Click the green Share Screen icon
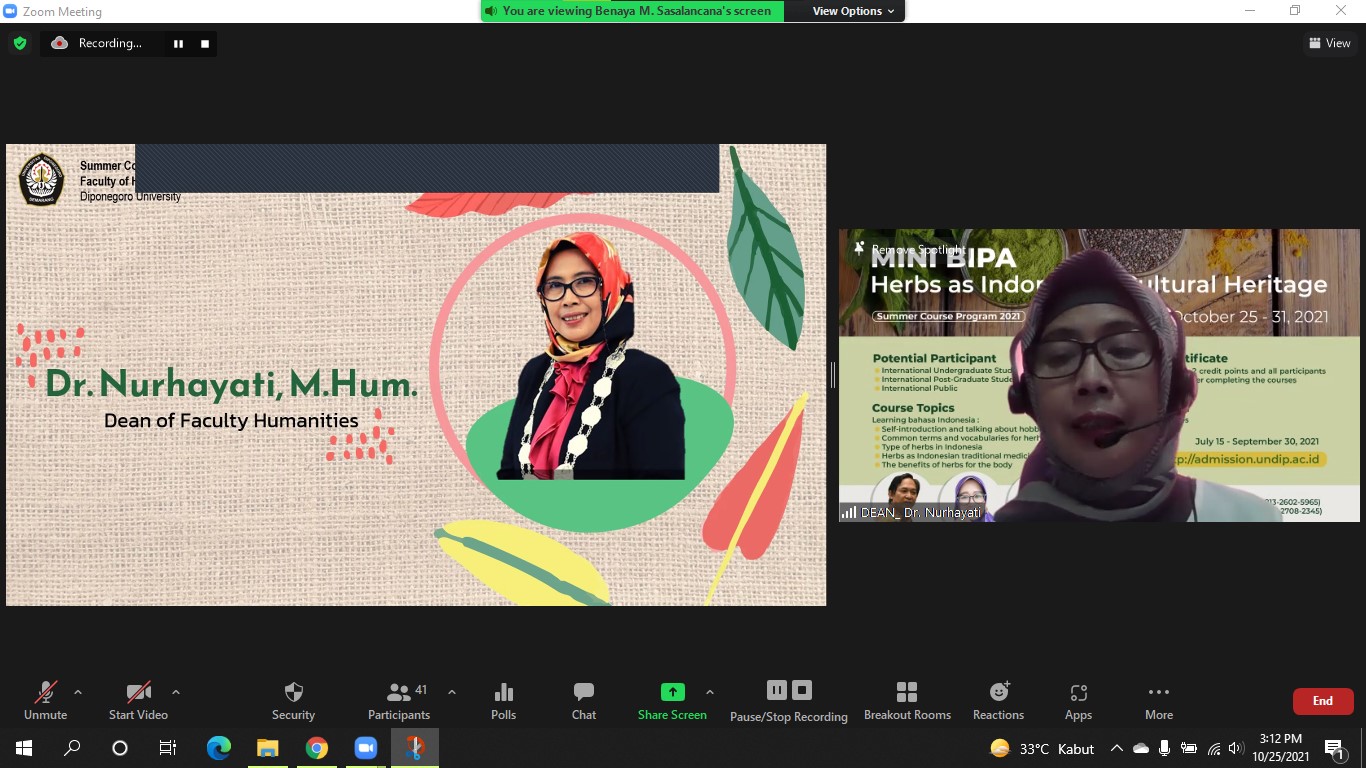Image resolution: width=1366 pixels, height=768 pixels. coord(672,692)
